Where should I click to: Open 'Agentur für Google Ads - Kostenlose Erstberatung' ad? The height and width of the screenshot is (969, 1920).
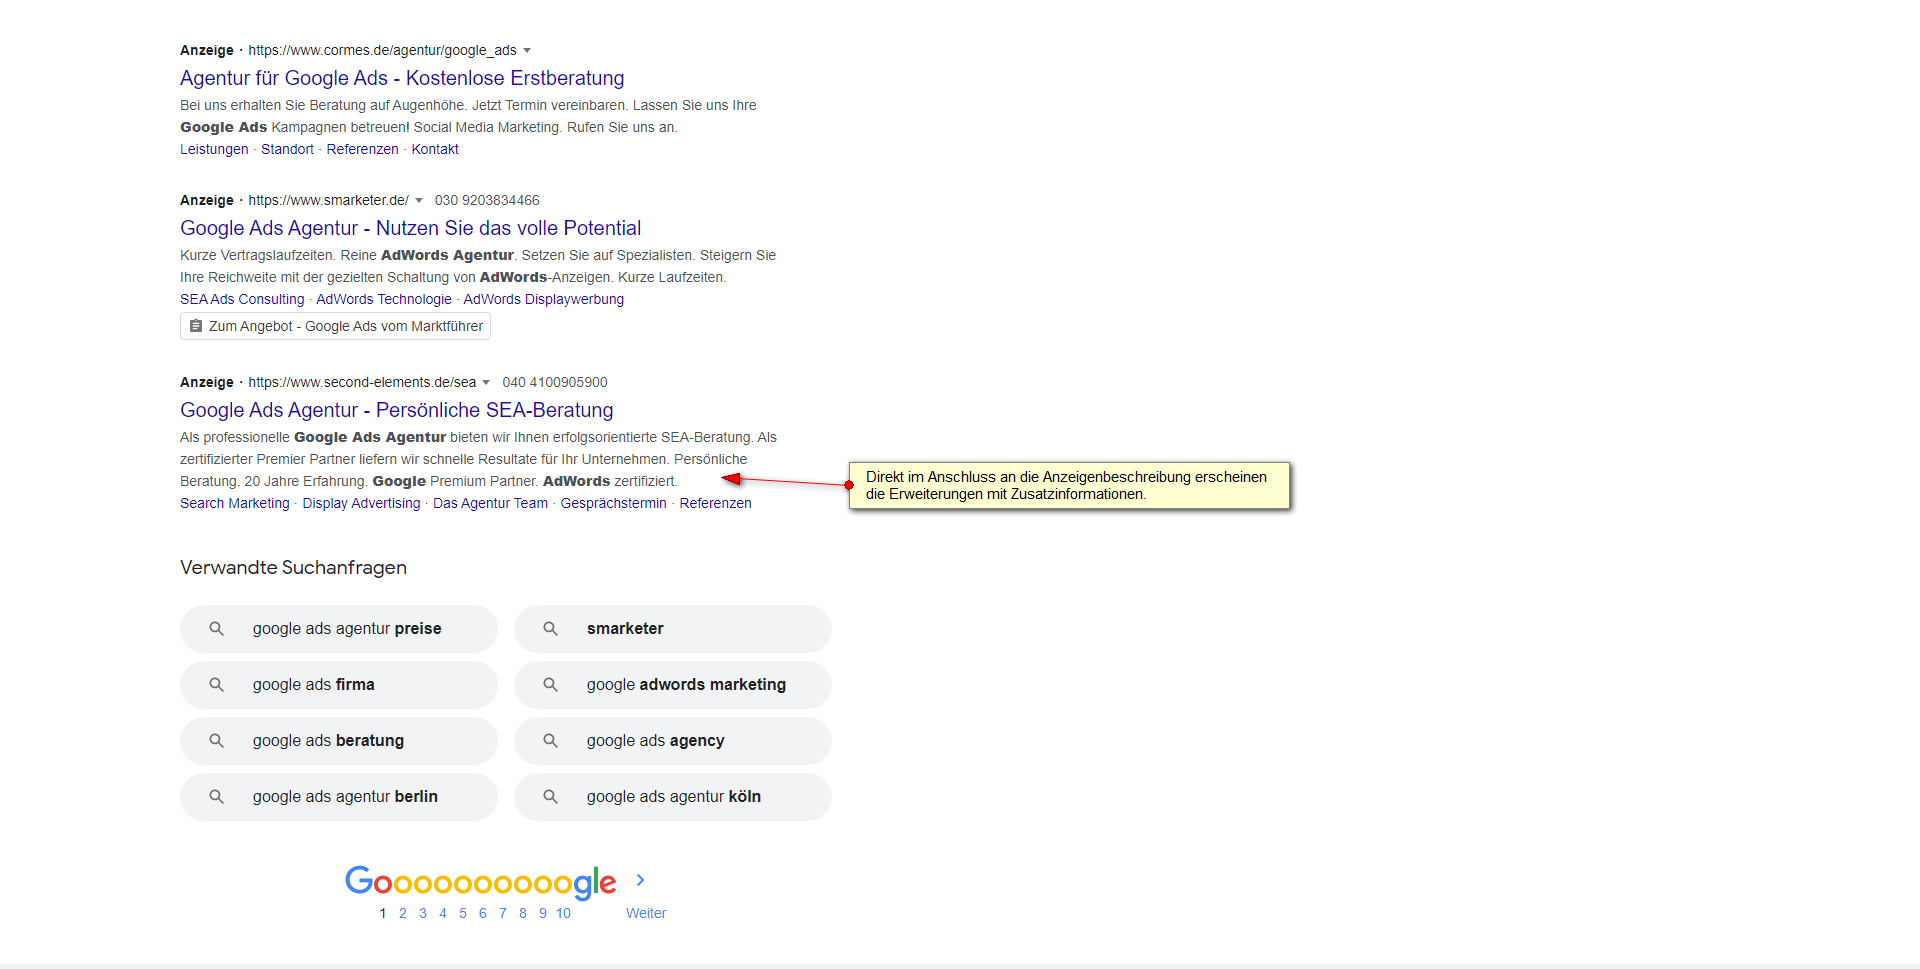[x=402, y=78]
